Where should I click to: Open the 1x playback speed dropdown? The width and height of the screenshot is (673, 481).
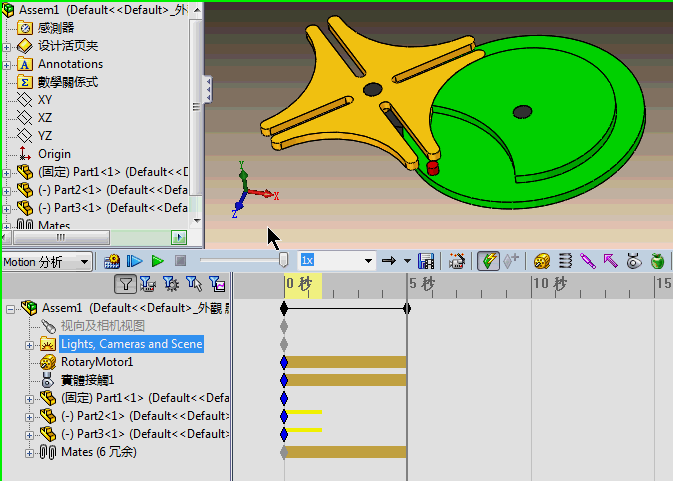click(368, 261)
